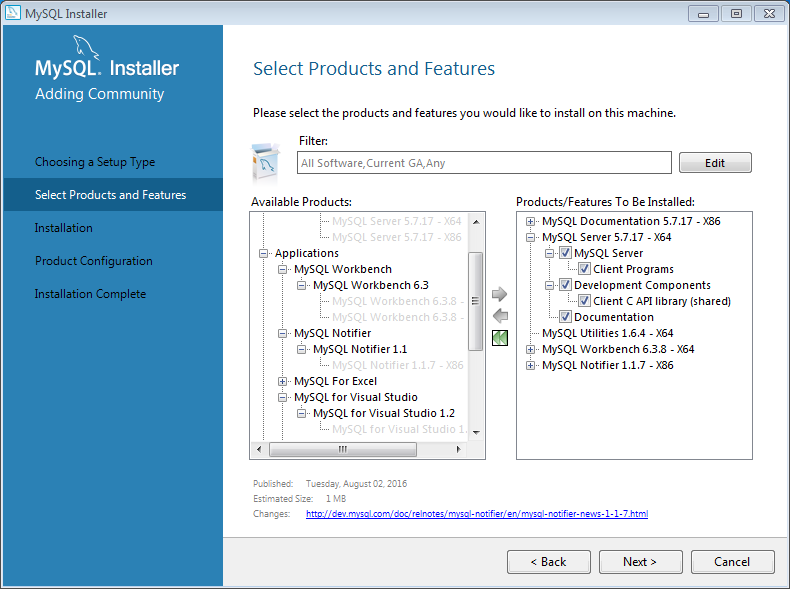The image size is (790, 589).
Task: Collapse the MySQL Notifier 1.1 node
Action: pyautogui.click(x=301, y=349)
